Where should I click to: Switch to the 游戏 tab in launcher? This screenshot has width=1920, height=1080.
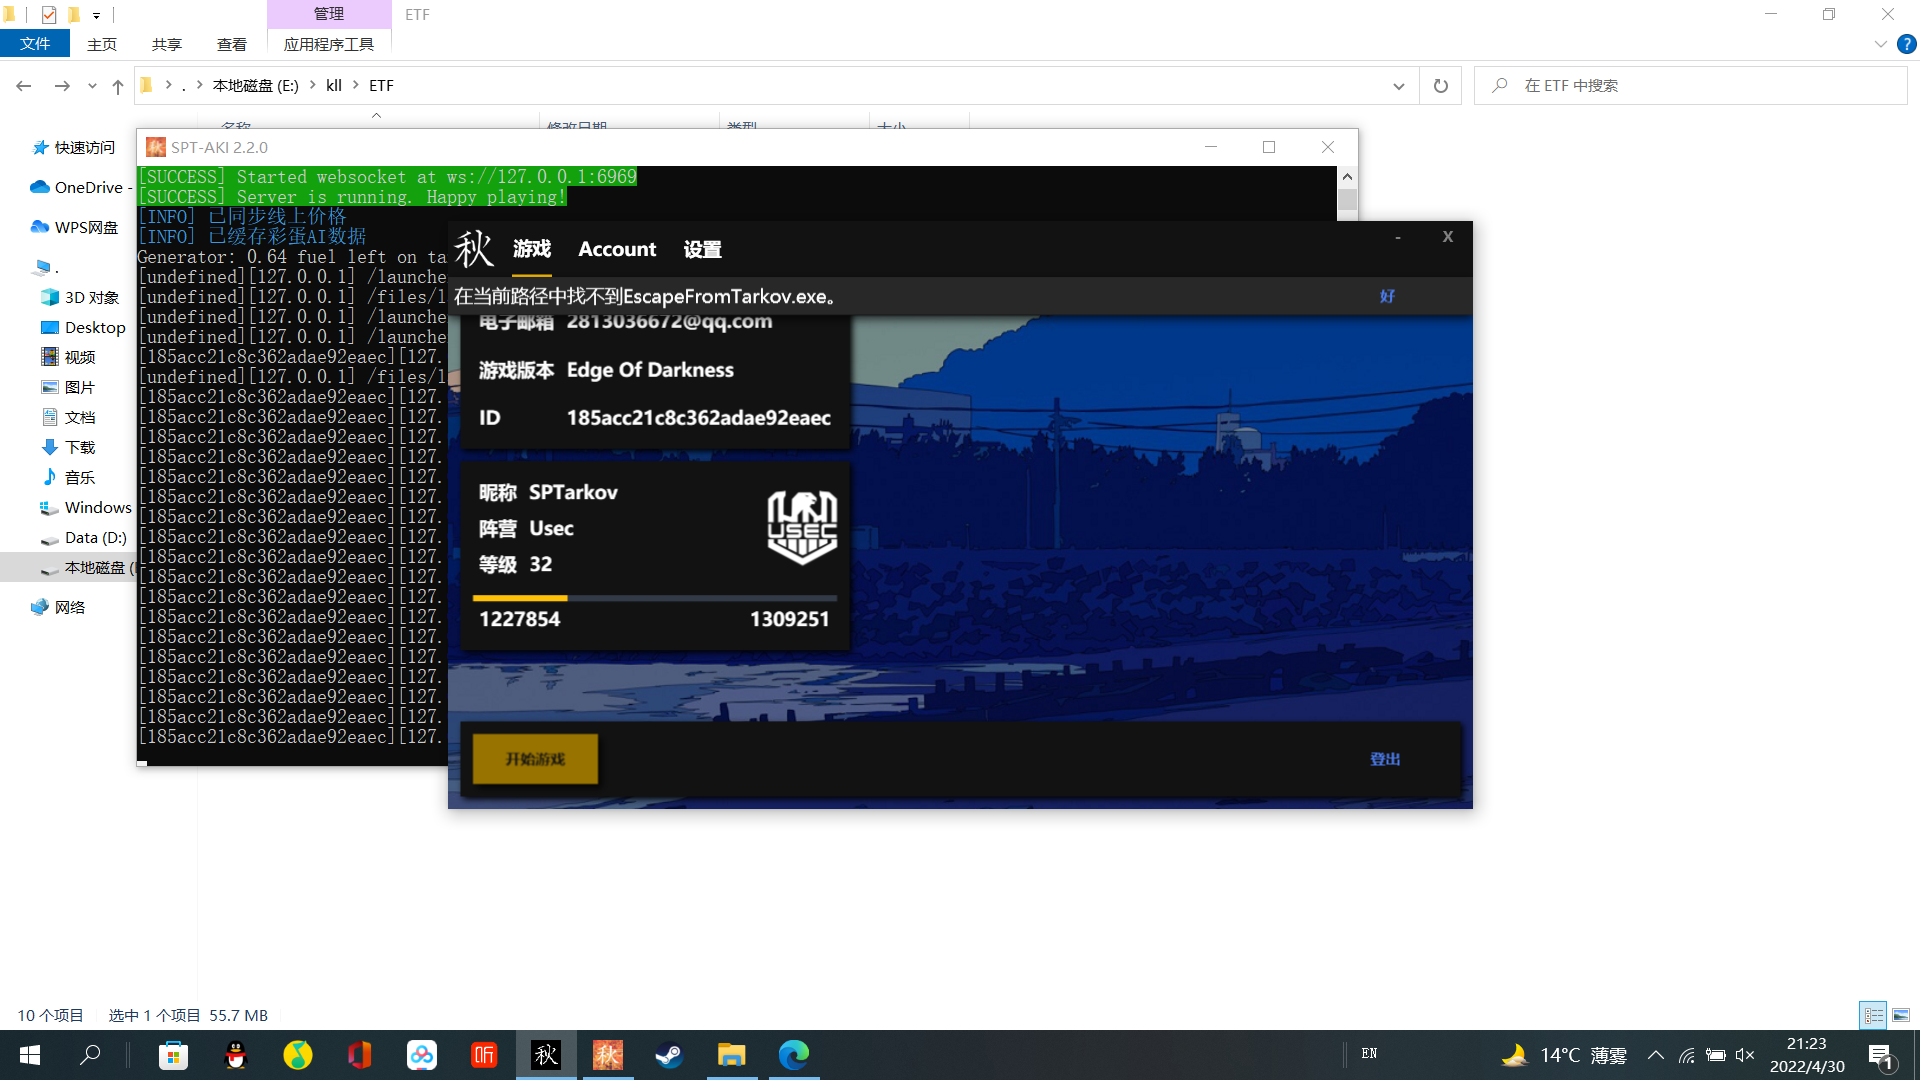coord(532,249)
